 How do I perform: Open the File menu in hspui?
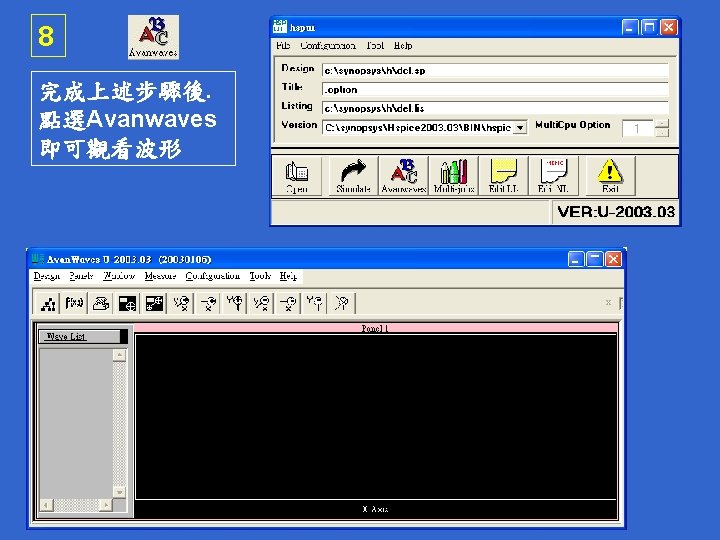click(283, 45)
